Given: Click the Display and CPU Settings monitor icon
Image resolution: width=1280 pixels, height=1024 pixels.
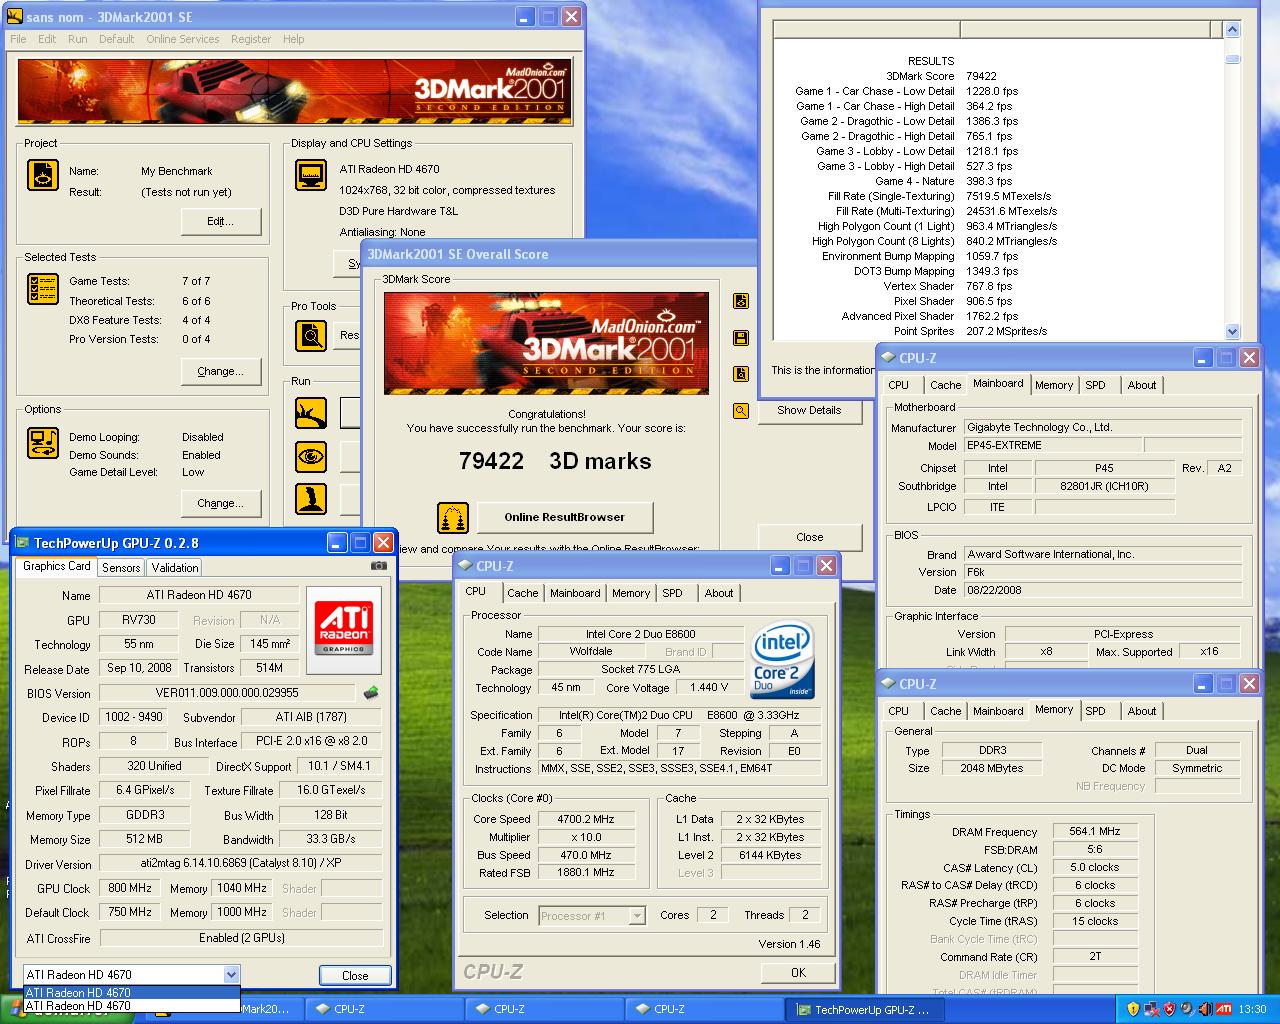Looking at the screenshot, I should click(311, 175).
